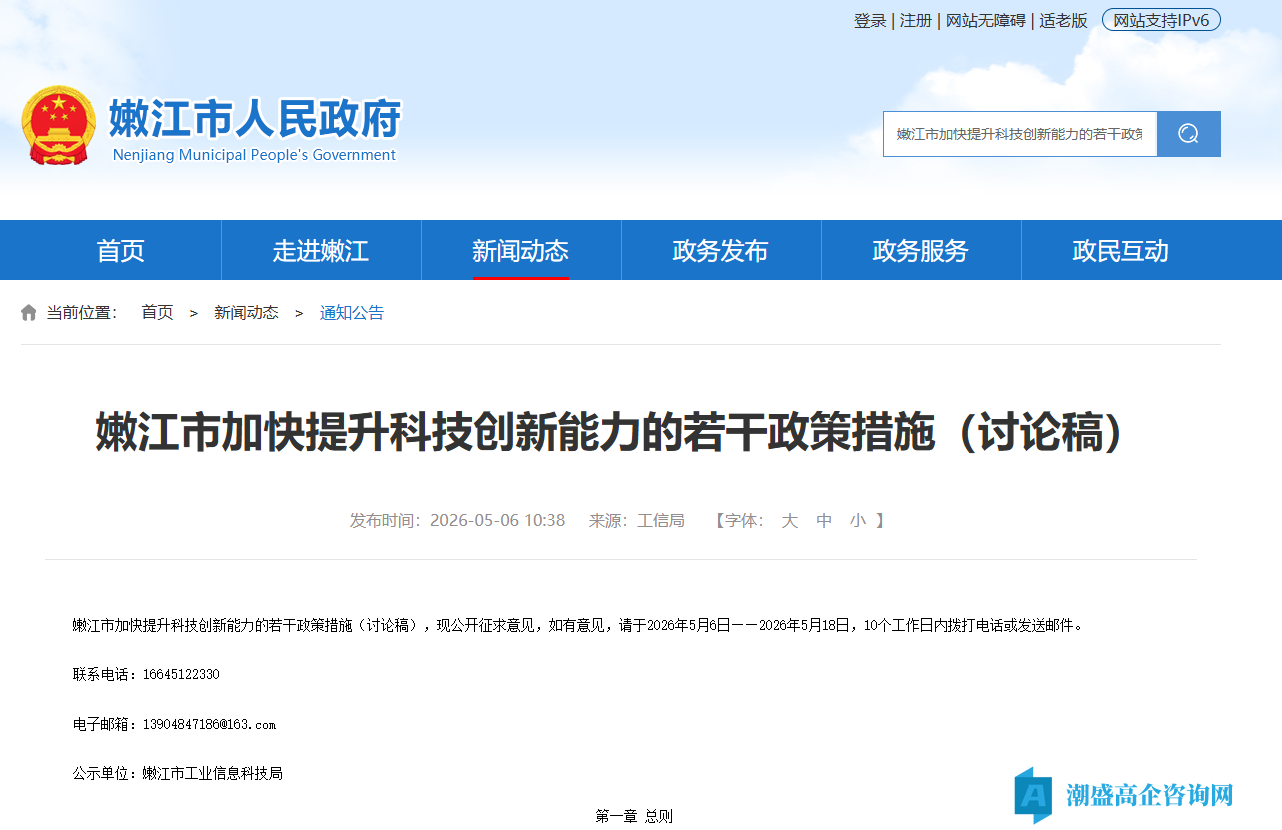Open the 政民互动 navigation tab
Image resolution: width=1282 pixels, height=830 pixels.
[x=1121, y=250]
